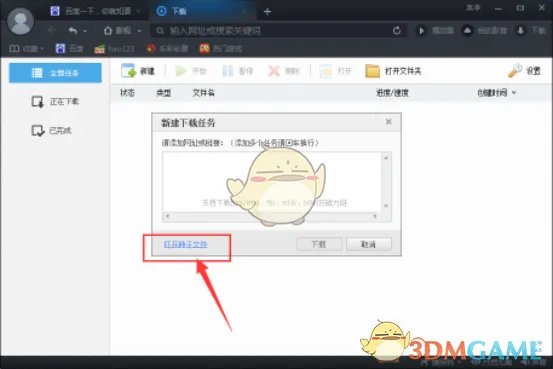
Task: Click the home icon in navigation bar
Action: tap(108, 31)
